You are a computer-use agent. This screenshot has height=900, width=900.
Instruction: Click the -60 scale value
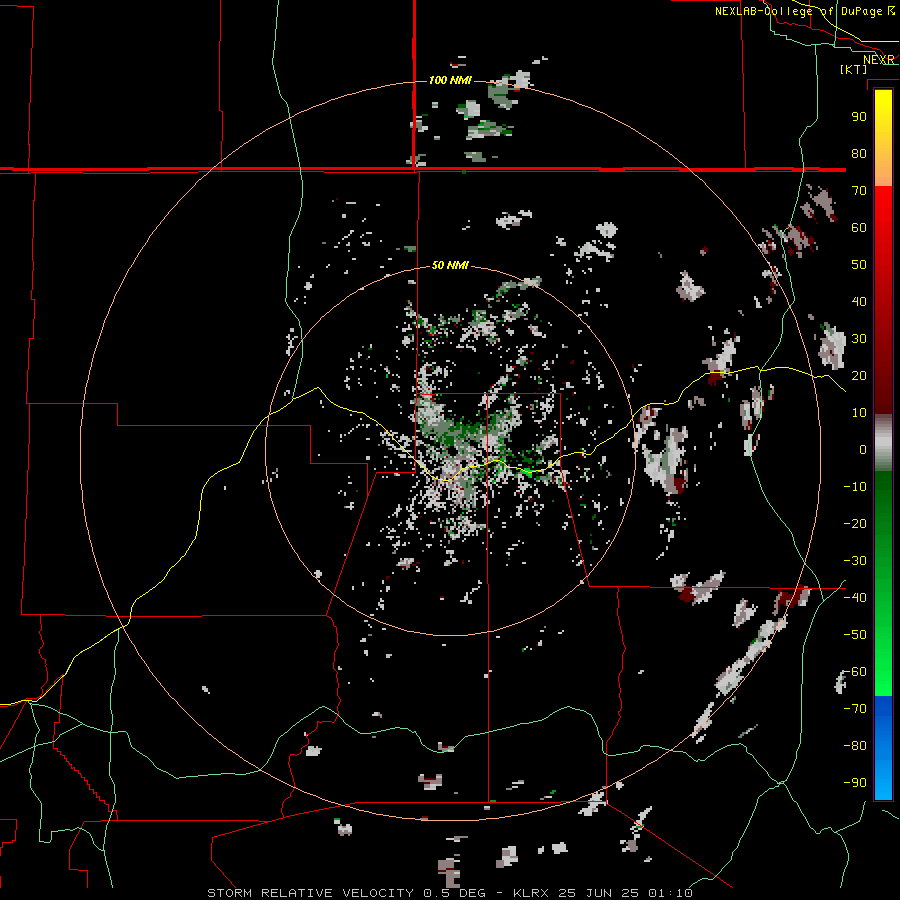pyautogui.click(x=855, y=672)
